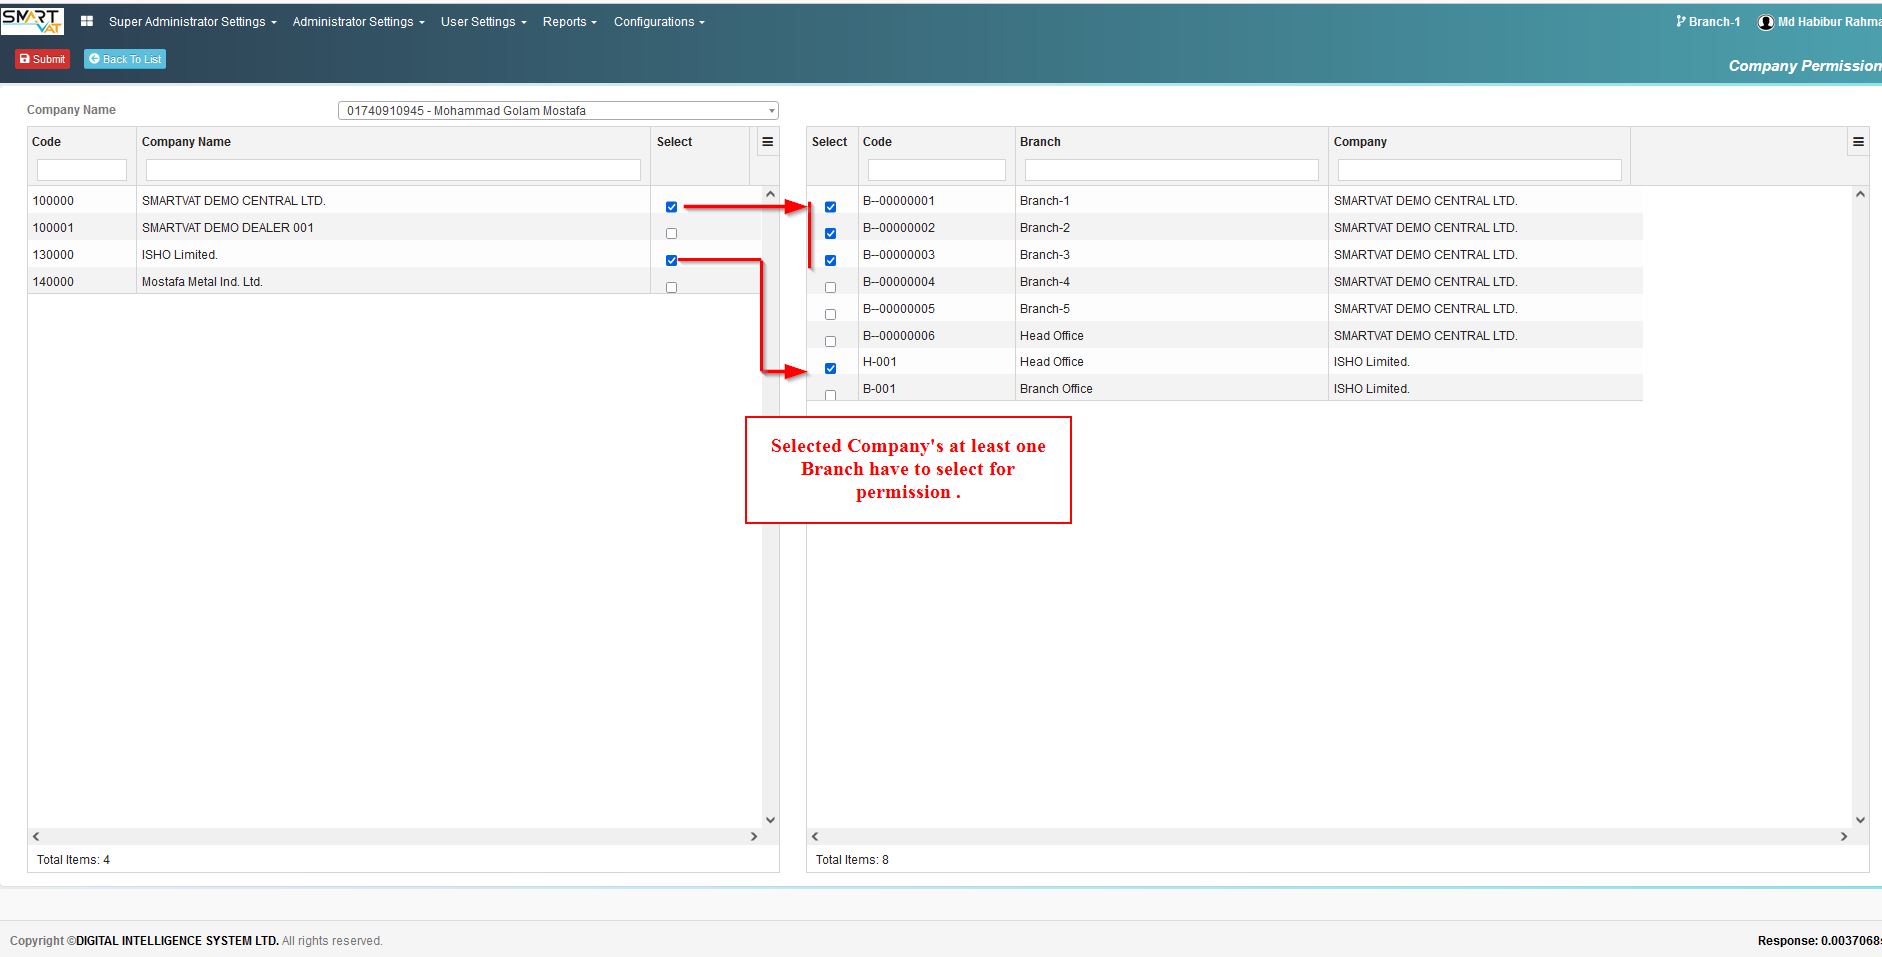
Task: Click the Submit button
Action: [x=42, y=59]
